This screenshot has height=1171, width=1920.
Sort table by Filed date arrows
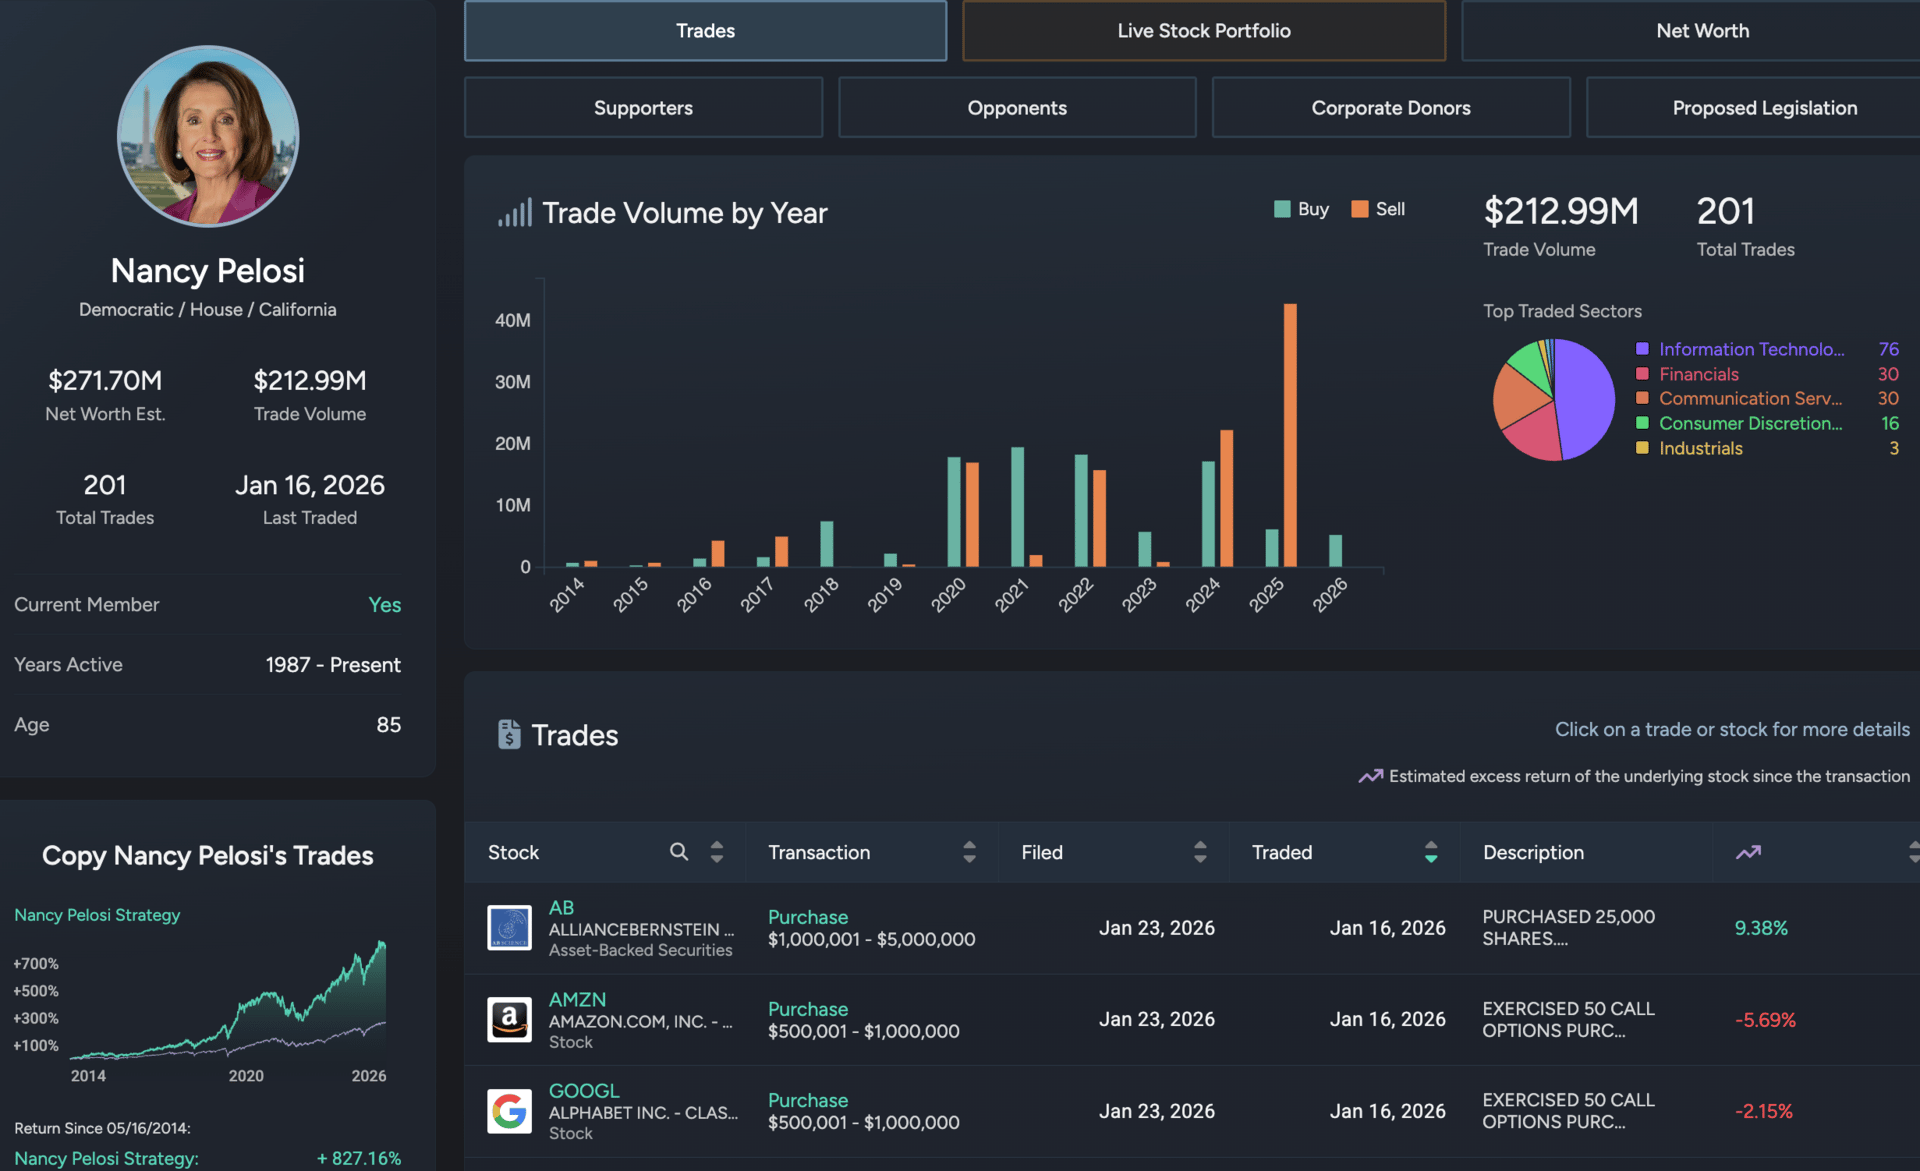pyautogui.click(x=1200, y=852)
